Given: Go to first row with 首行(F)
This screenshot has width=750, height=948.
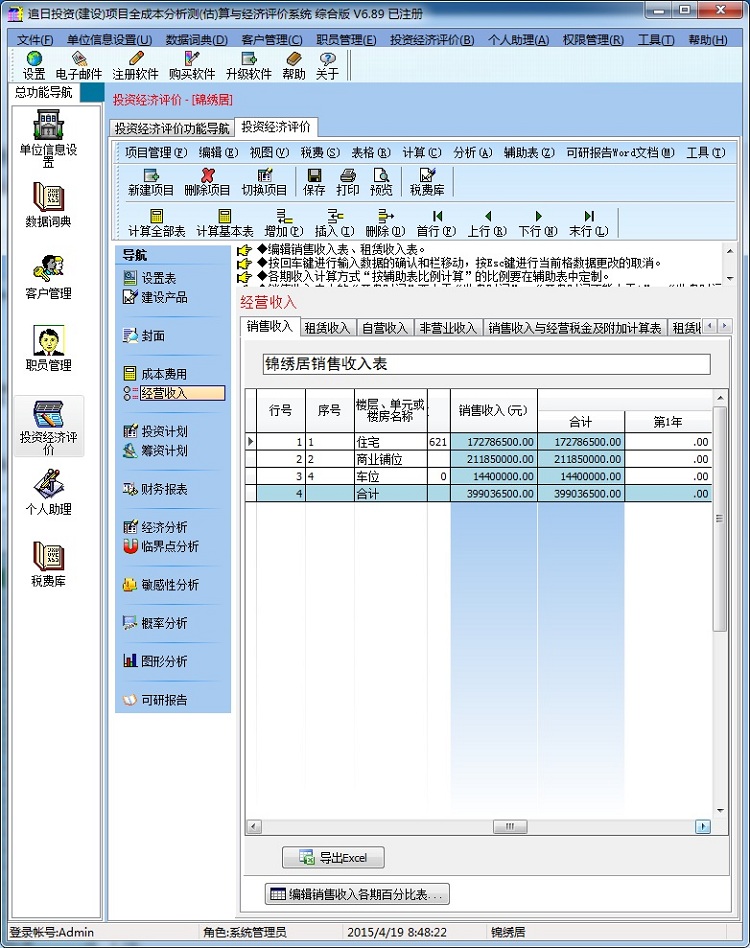Looking at the screenshot, I should [x=436, y=223].
